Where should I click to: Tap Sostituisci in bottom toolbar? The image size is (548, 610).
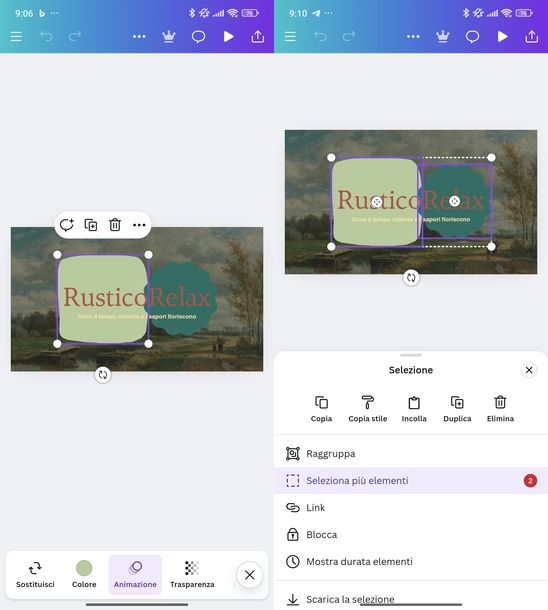(35, 574)
